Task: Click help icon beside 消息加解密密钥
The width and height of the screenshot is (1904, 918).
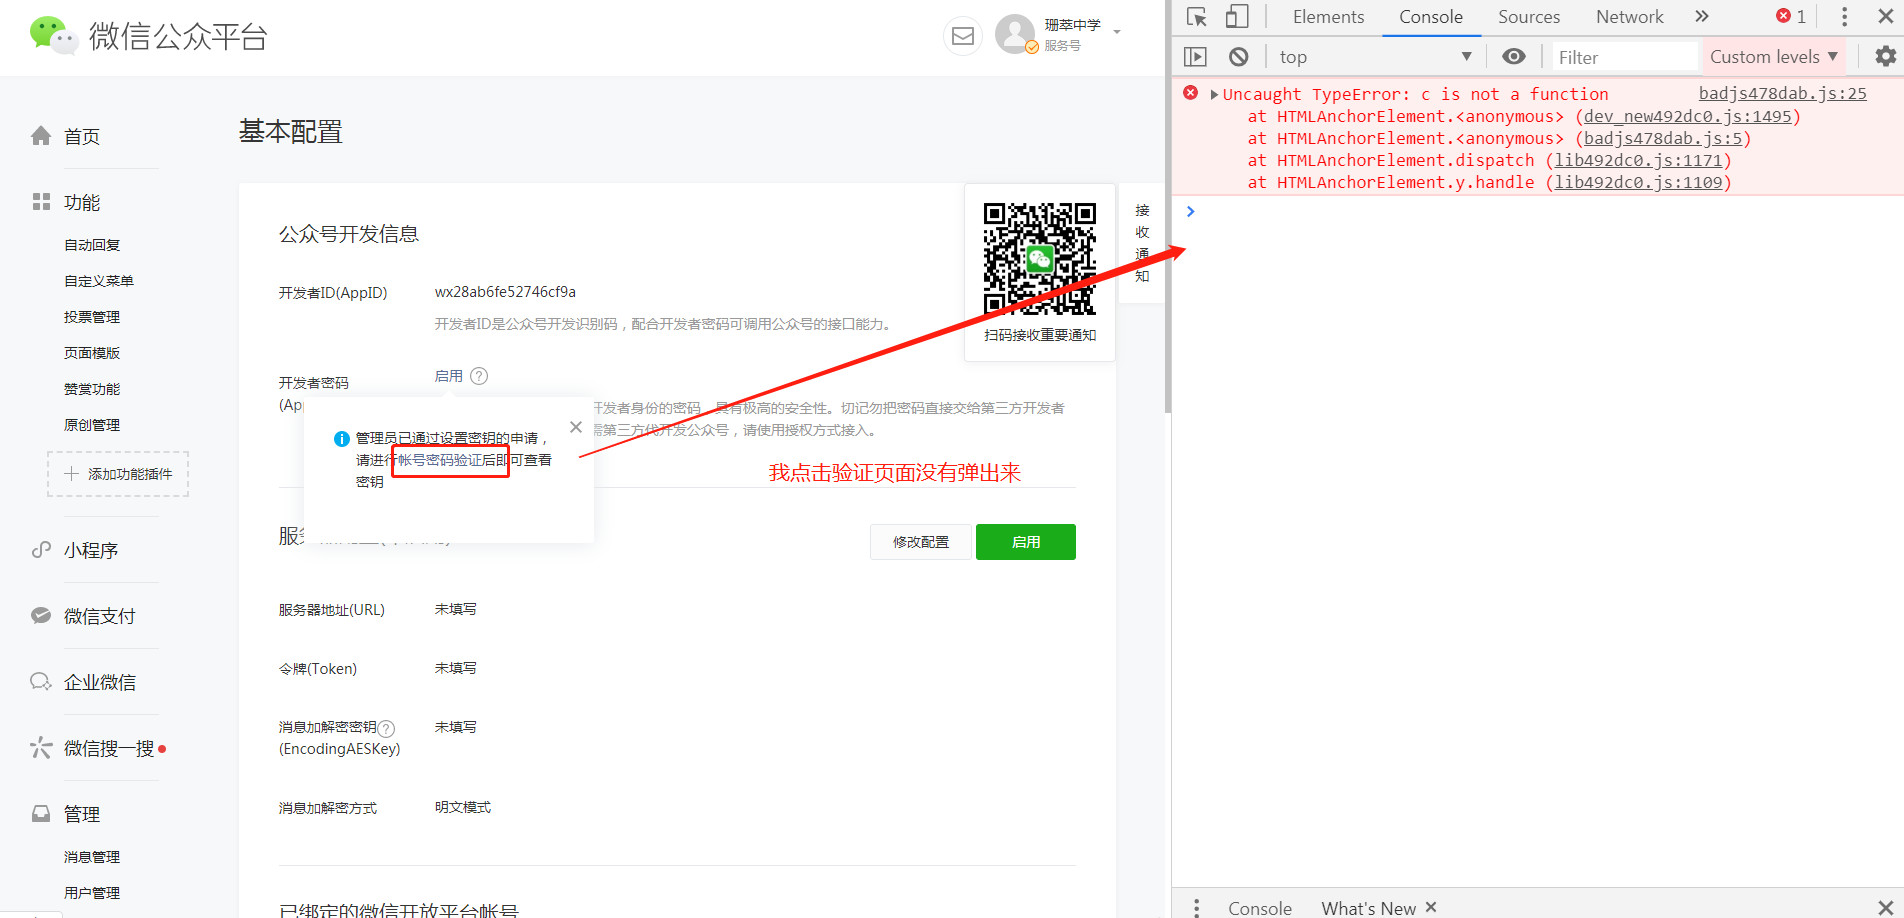Action: point(386,728)
